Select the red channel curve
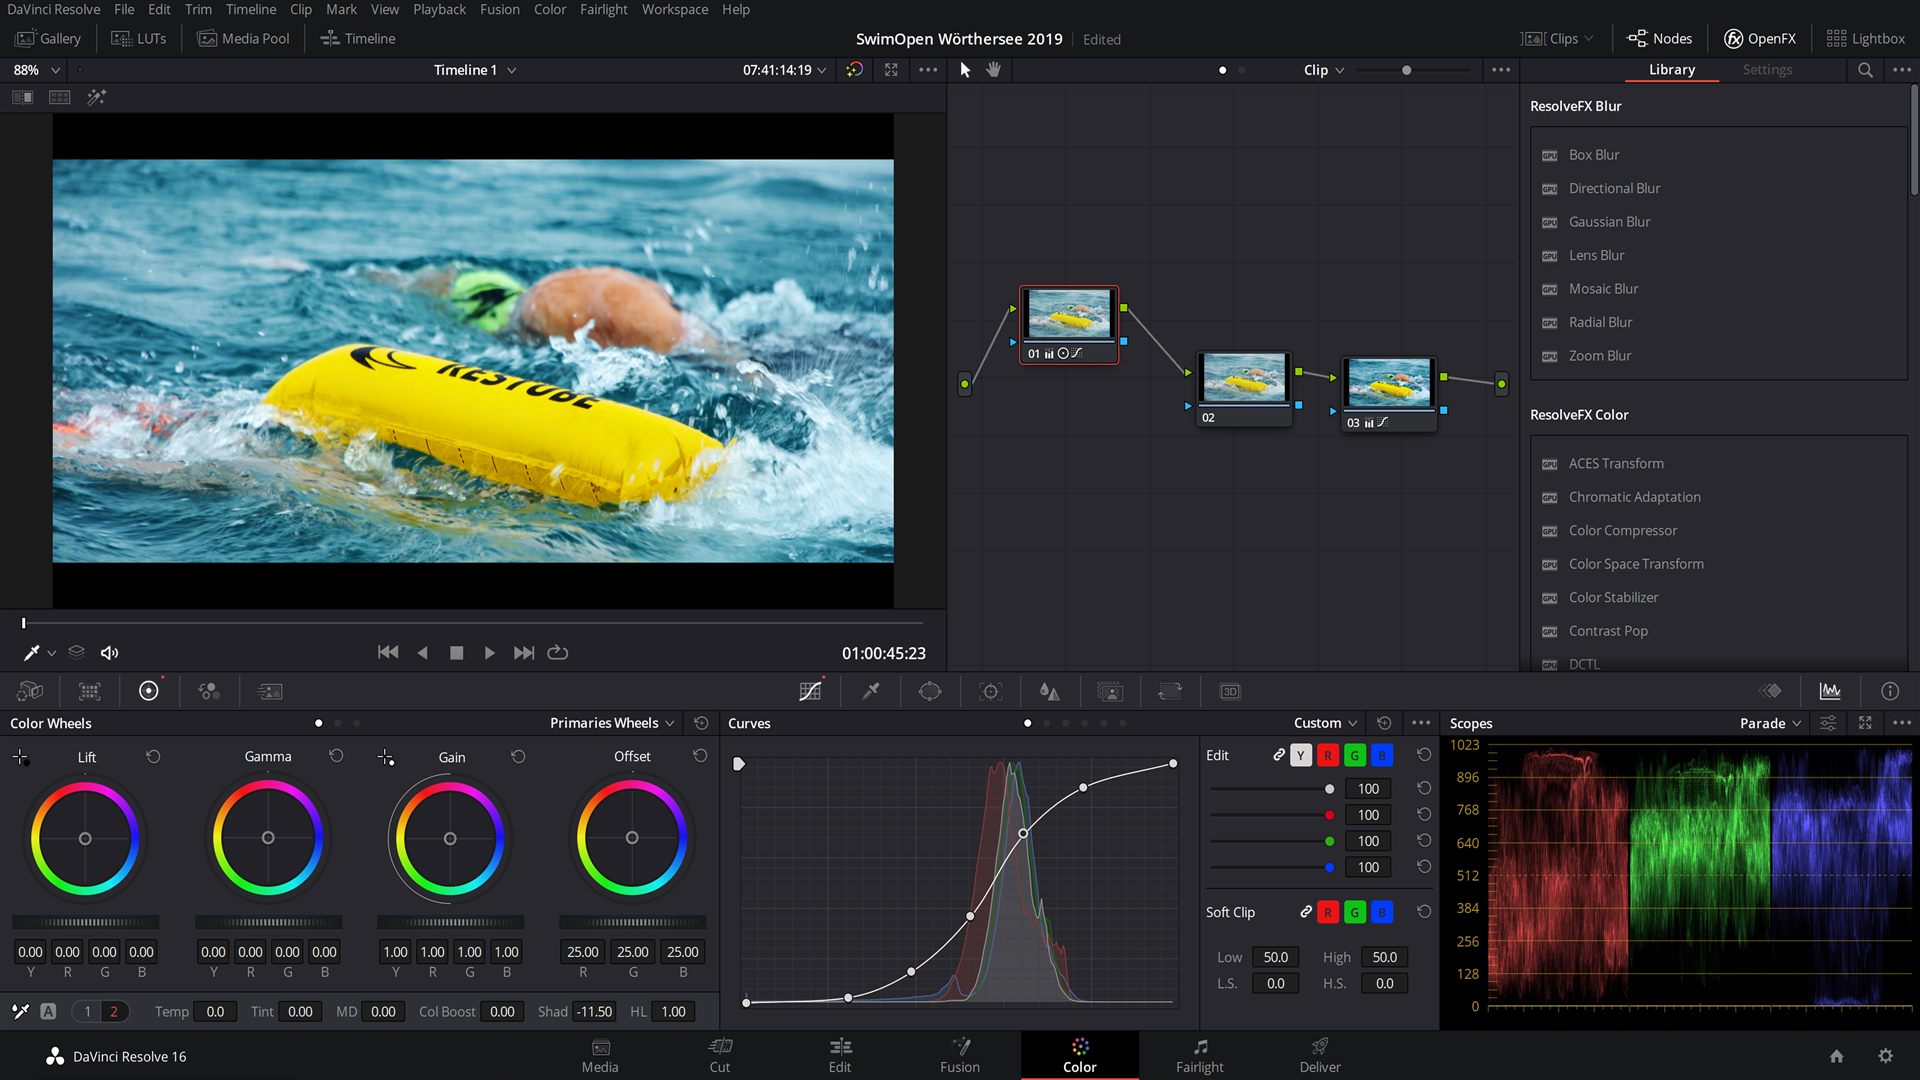 coord(1328,755)
